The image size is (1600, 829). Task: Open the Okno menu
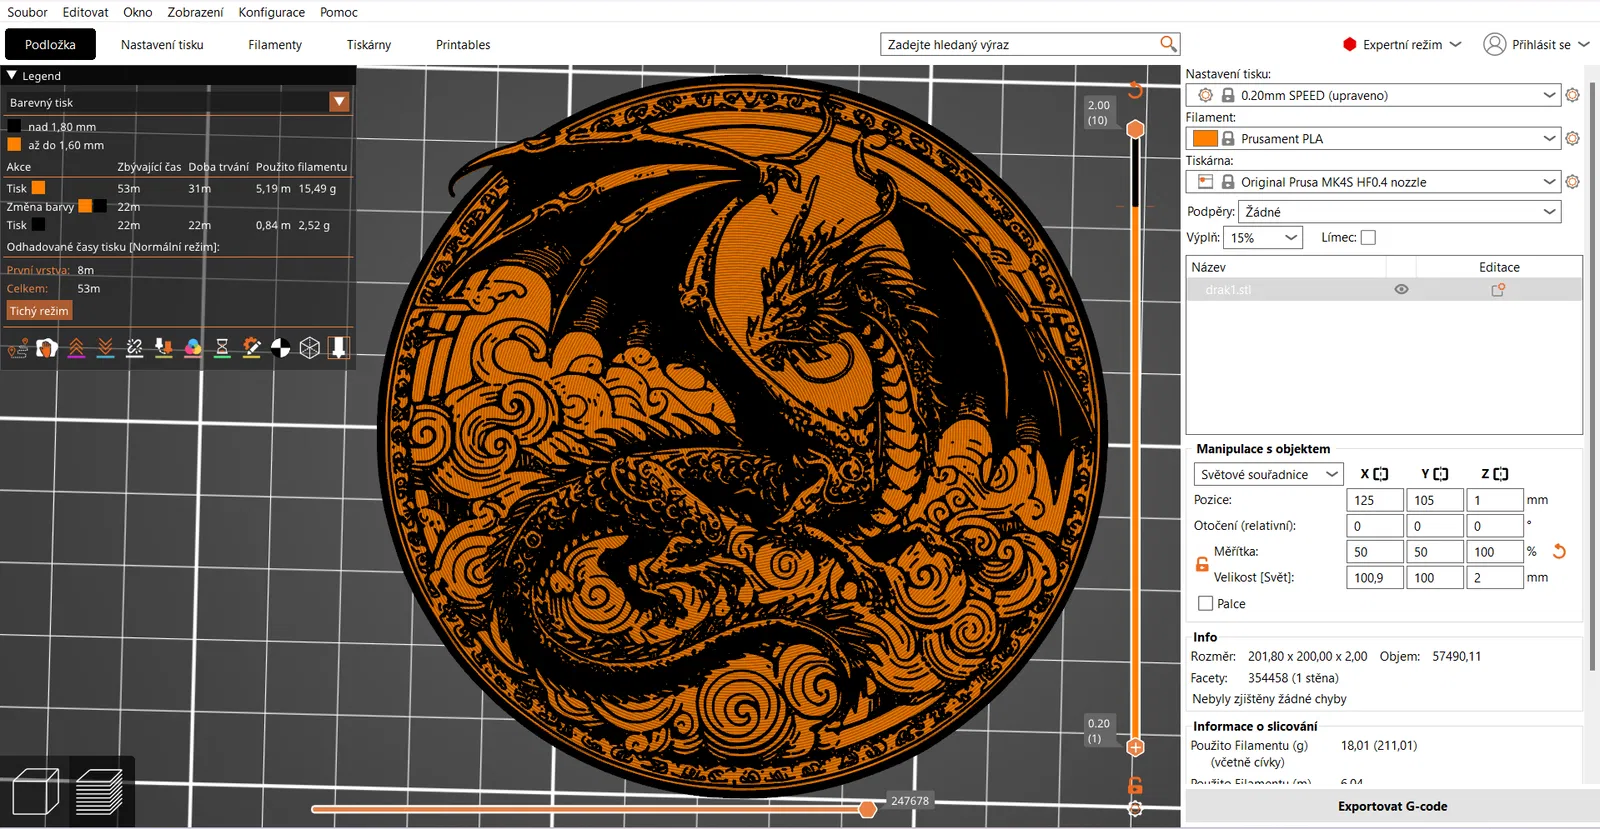(138, 12)
